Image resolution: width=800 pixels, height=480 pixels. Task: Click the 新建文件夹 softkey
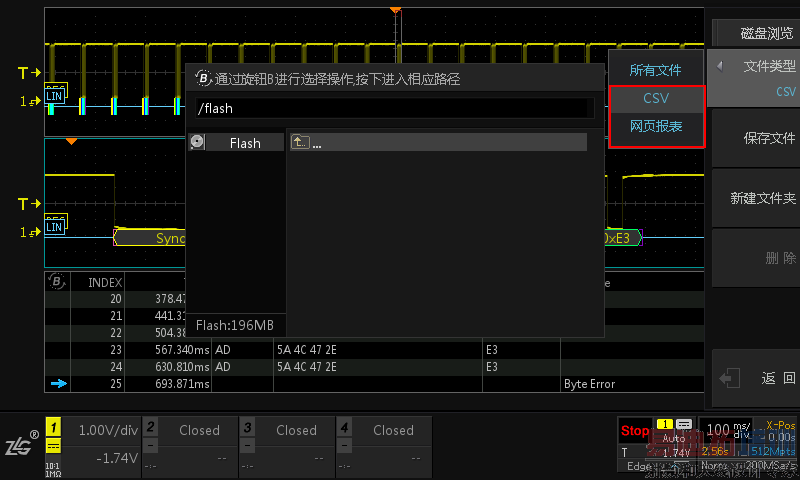point(756,198)
